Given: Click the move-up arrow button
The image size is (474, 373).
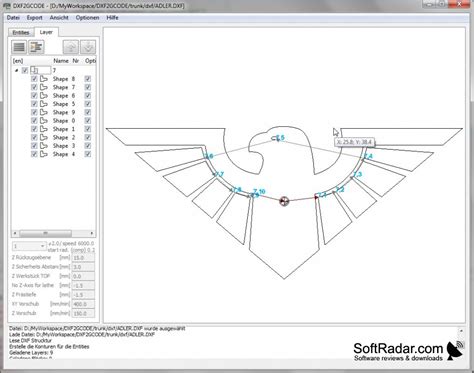Looking at the screenshot, I should [x=71, y=47].
